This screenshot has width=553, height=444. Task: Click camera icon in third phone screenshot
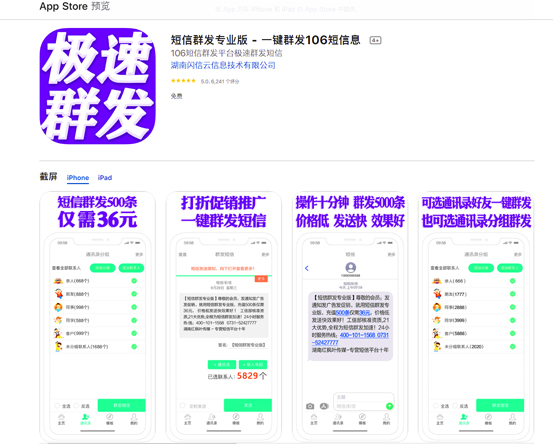point(310,406)
